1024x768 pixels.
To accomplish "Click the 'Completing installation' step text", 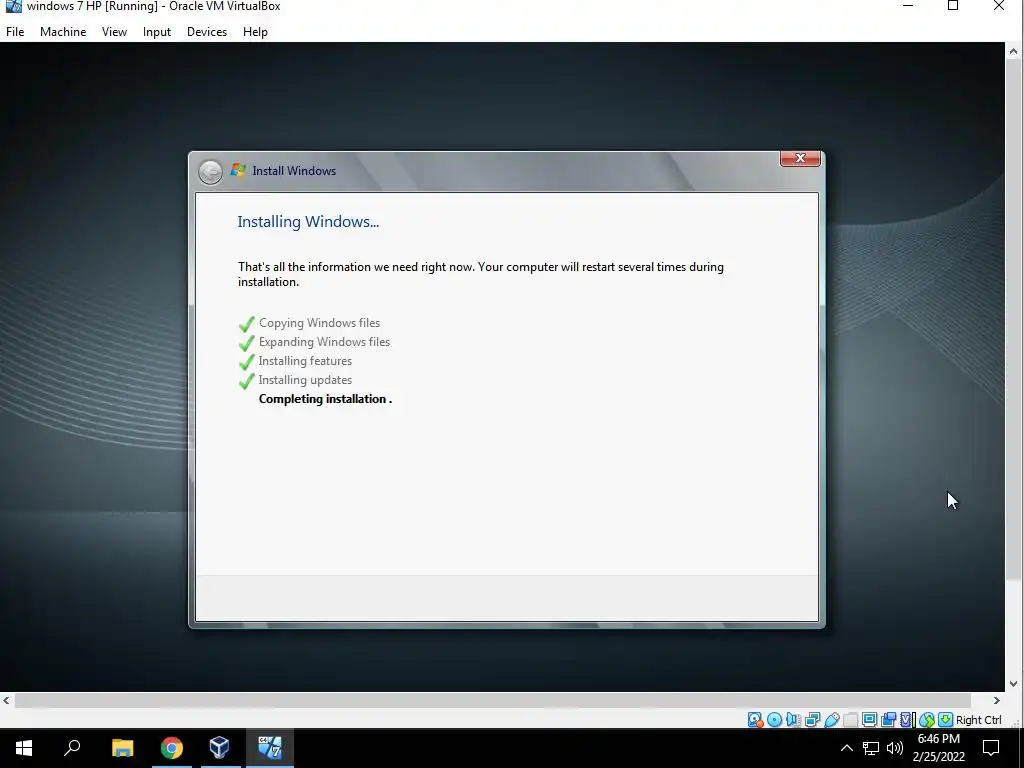I will coord(323,399).
